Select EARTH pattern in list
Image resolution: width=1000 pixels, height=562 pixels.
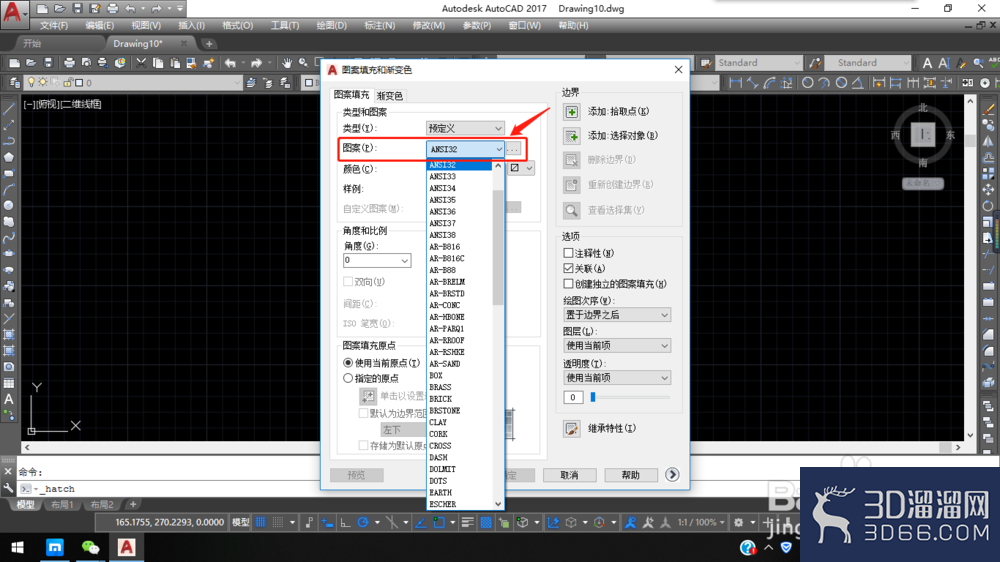459,493
